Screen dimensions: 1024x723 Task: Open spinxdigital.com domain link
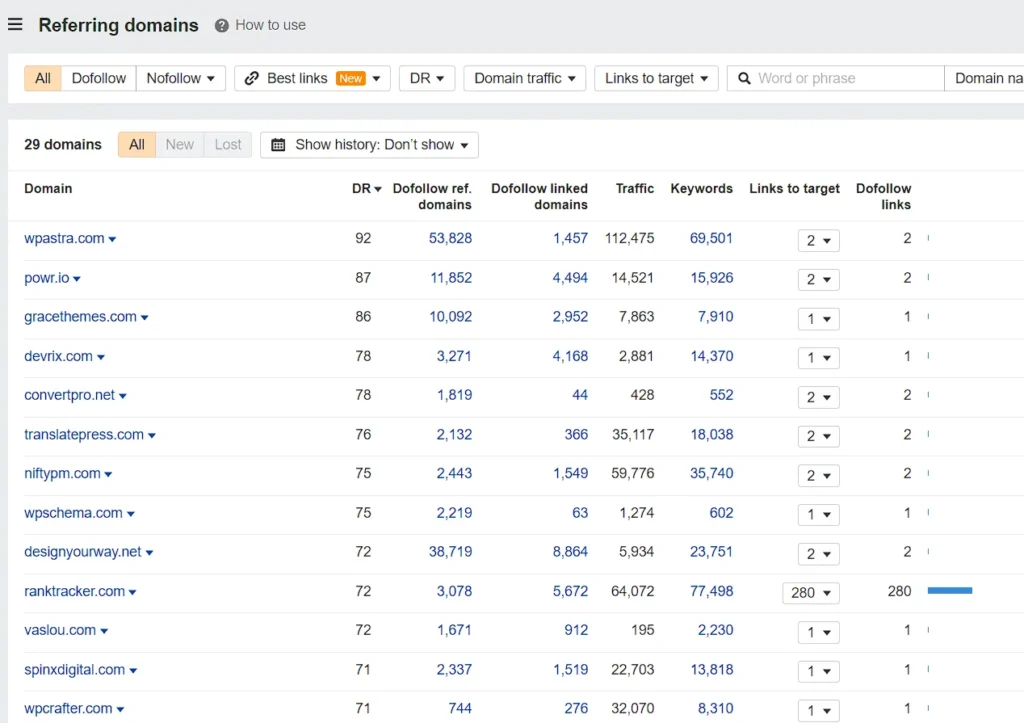pyautogui.click(x=74, y=669)
